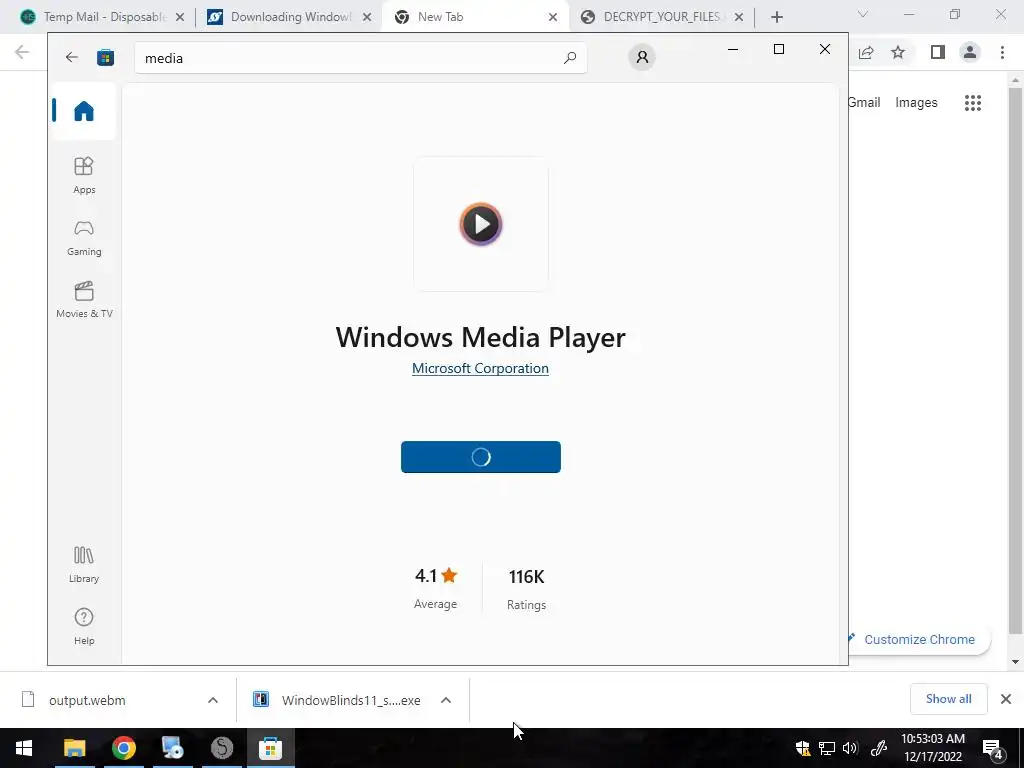Screen dimensions: 1024x768
Task: Close the Temp Mail tab
Action: (x=180, y=17)
